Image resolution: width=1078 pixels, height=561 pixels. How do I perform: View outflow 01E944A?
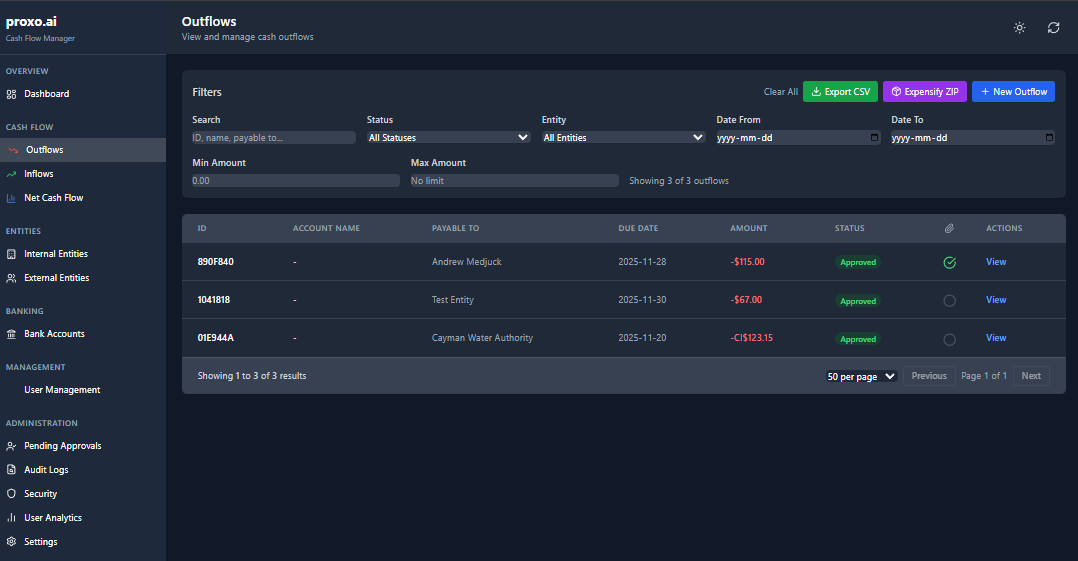coord(996,338)
